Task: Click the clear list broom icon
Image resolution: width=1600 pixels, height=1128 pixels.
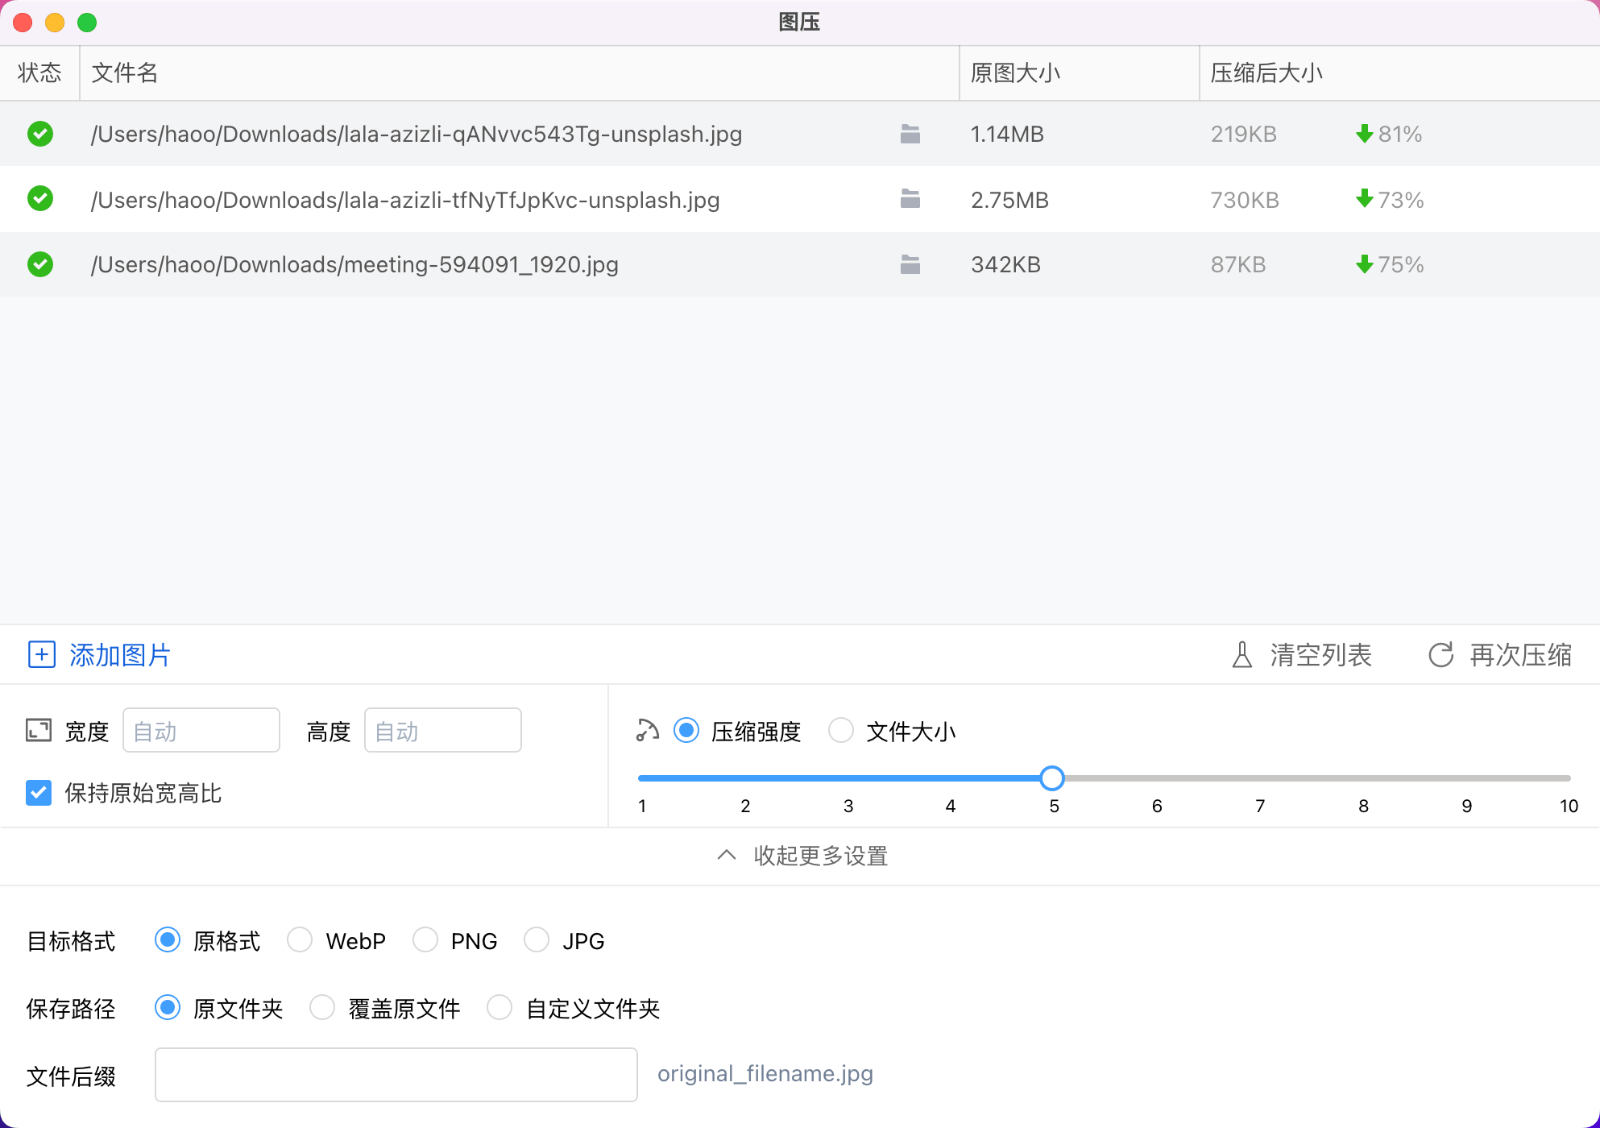Action: [1242, 655]
